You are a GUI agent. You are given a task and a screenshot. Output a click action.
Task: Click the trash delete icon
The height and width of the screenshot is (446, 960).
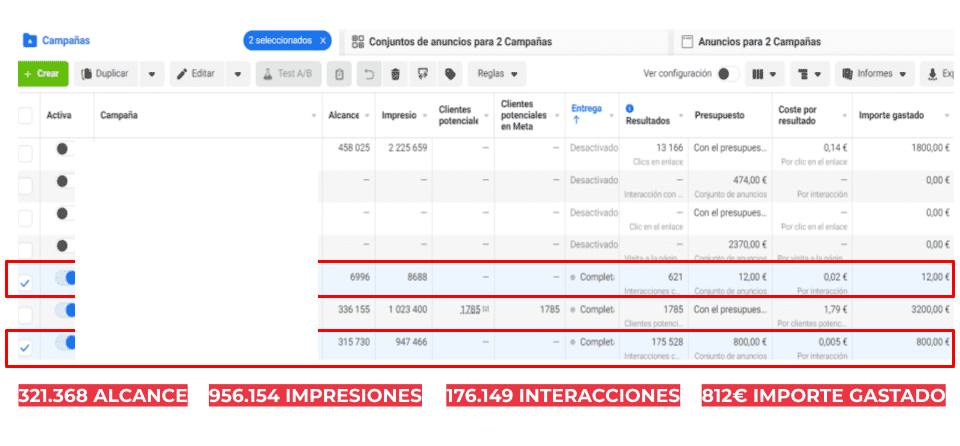pyautogui.click(x=396, y=74)
